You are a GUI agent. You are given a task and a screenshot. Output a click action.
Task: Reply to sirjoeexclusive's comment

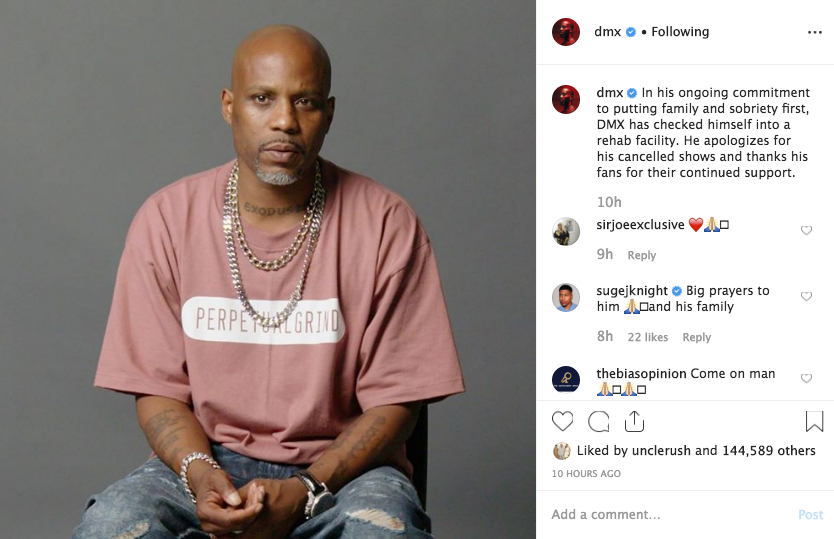tap(641, 255)
